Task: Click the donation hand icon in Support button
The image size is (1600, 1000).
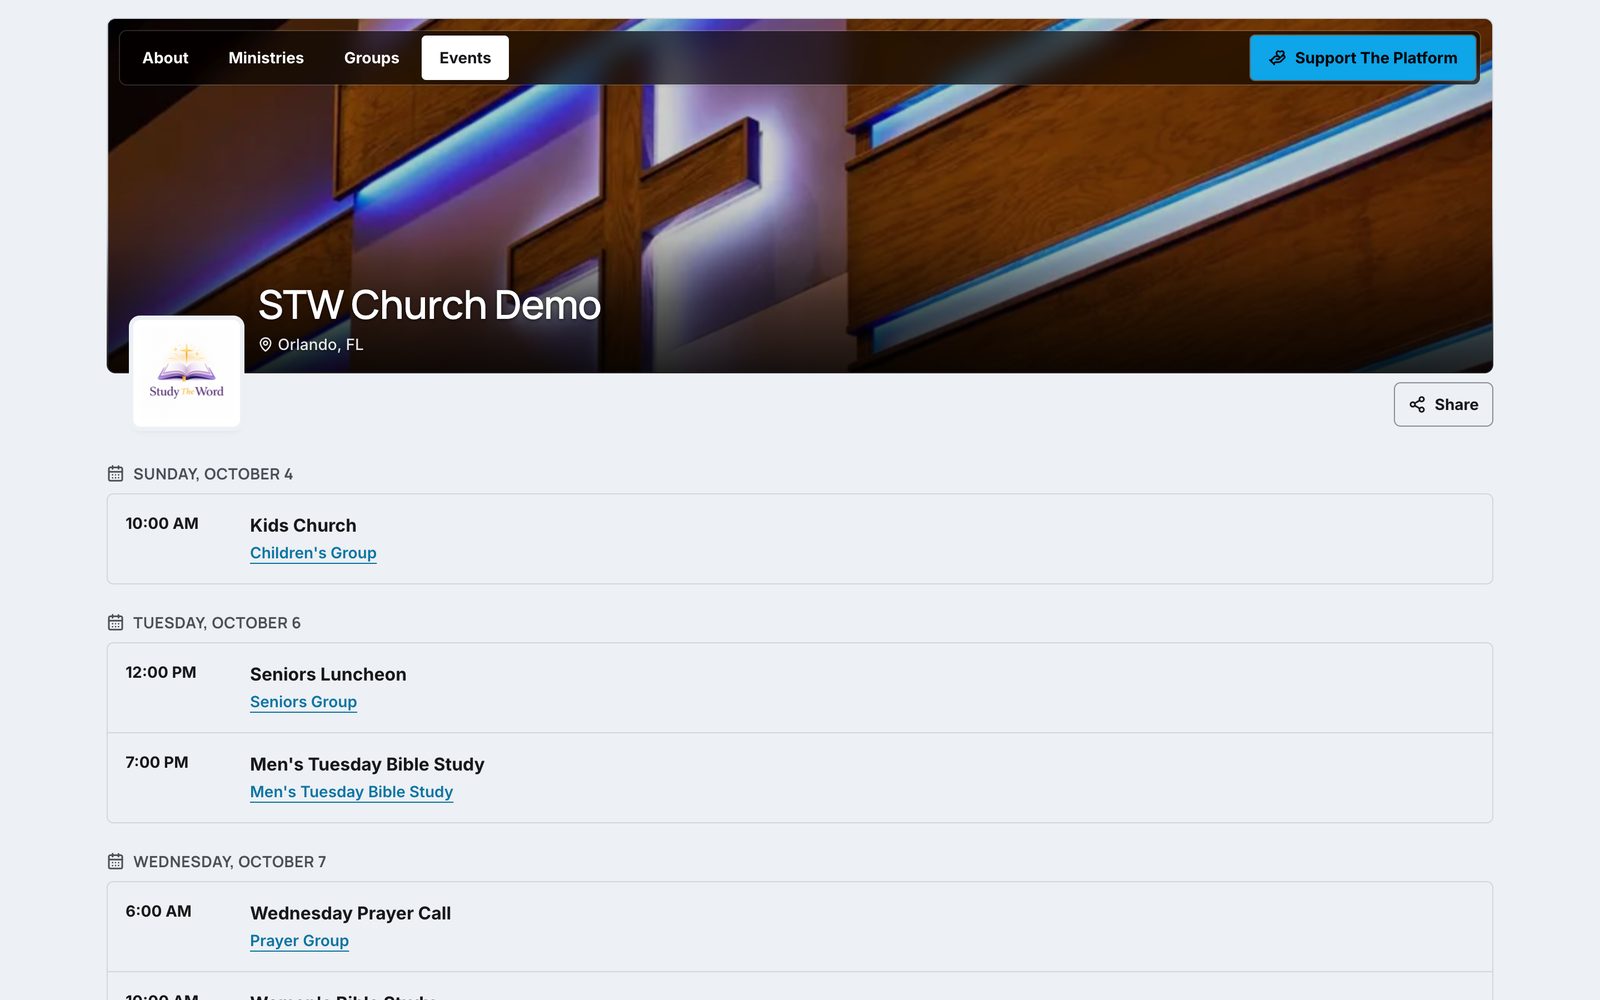Action: [1277, 58]
